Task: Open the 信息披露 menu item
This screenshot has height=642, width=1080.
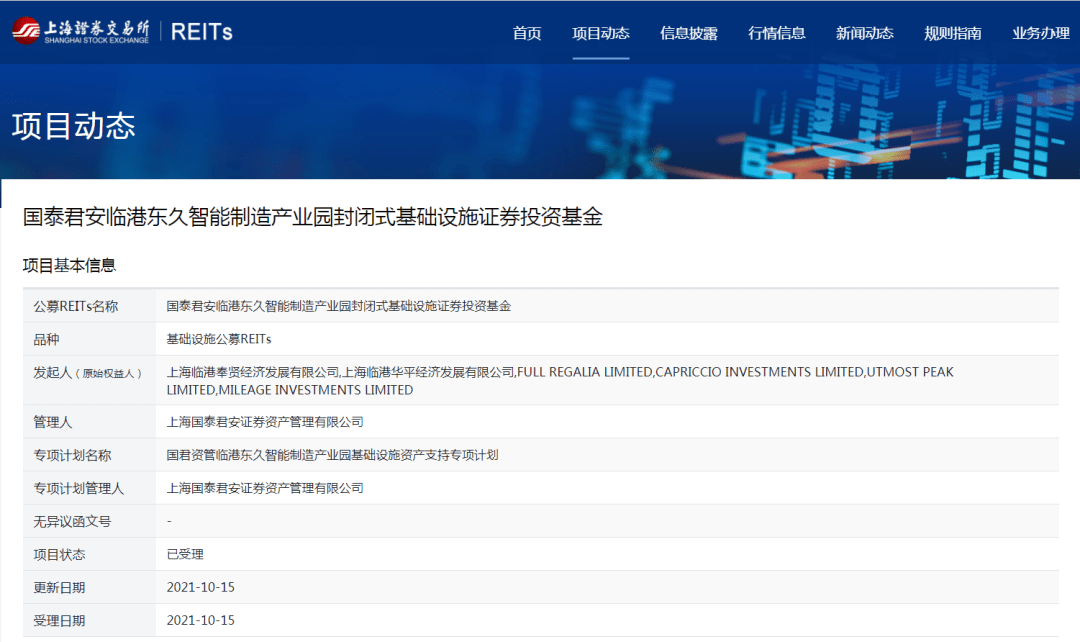Action: pos(689,33)
